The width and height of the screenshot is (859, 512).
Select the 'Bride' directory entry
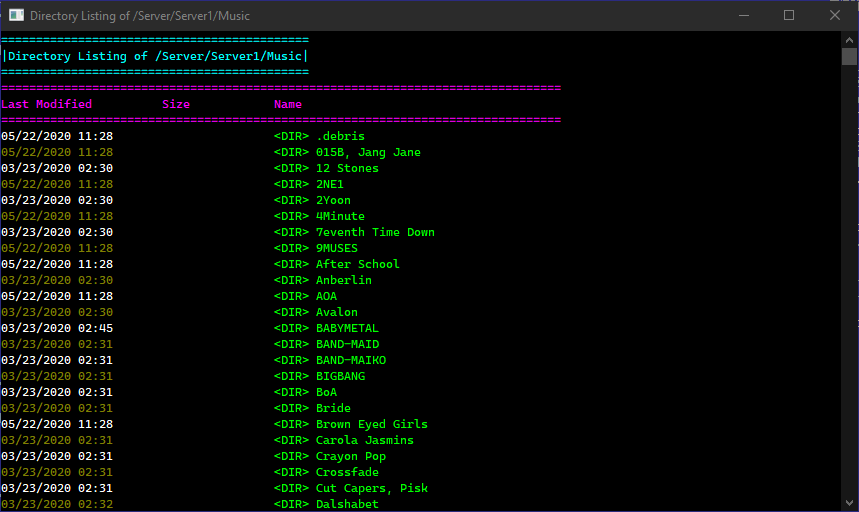click(333, 409)
